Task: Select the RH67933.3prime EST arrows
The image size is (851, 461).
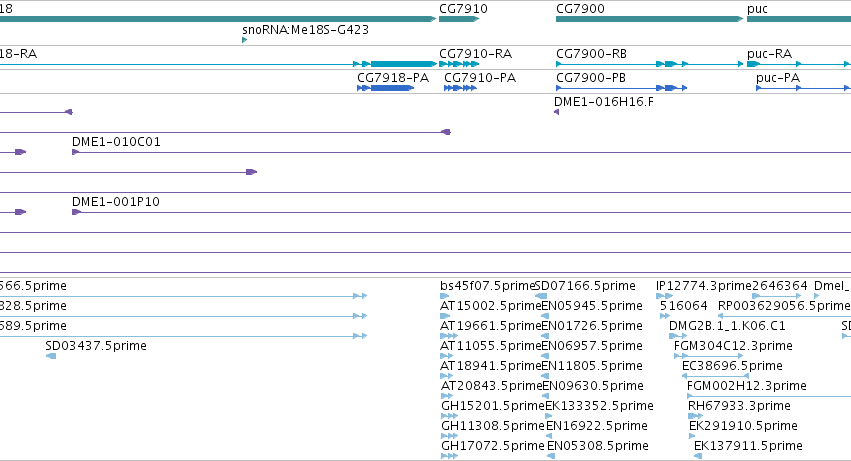Action: (x=695, y=416)
